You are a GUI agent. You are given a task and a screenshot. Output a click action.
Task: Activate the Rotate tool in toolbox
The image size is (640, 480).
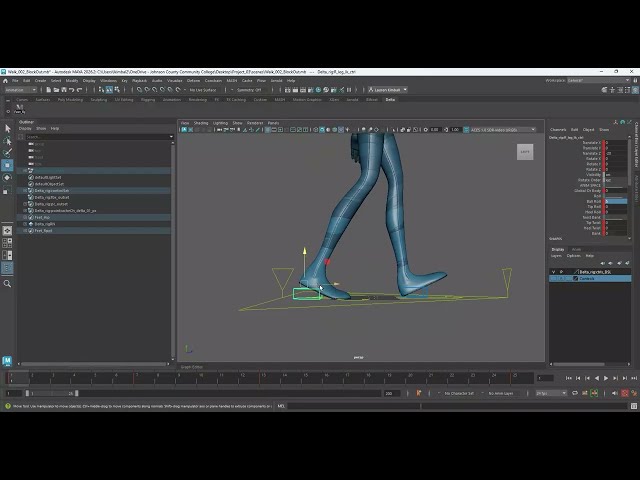(x=7, y=178)
